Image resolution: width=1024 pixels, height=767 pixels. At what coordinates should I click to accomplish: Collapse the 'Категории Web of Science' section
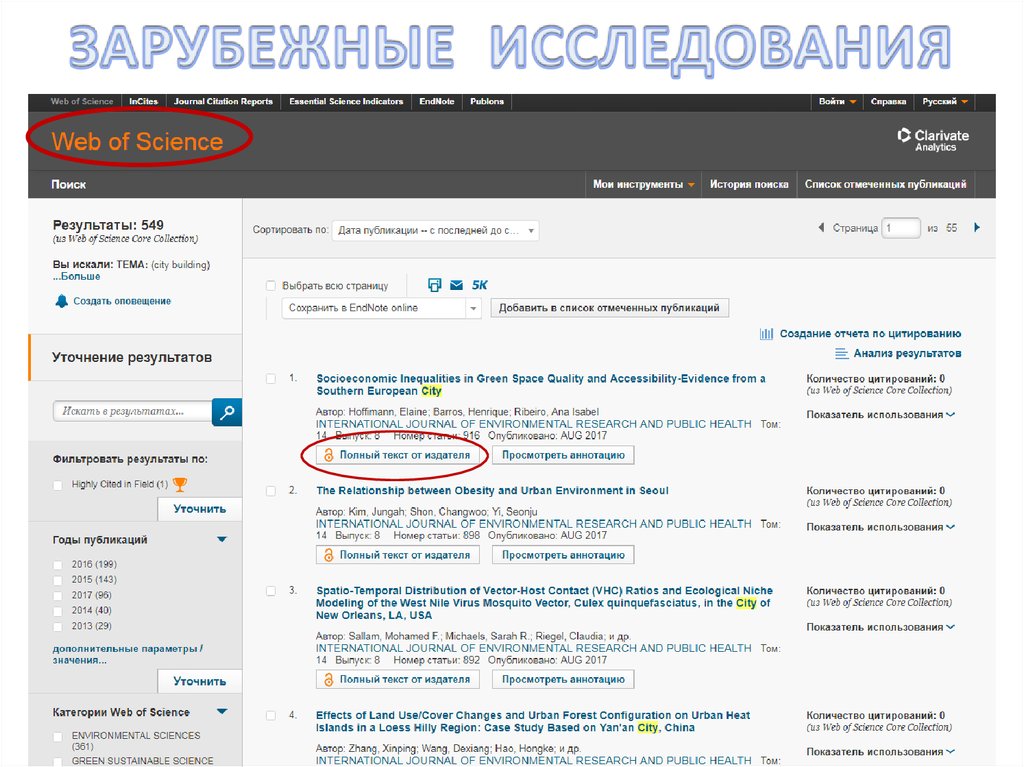click(x=222, y=711)
